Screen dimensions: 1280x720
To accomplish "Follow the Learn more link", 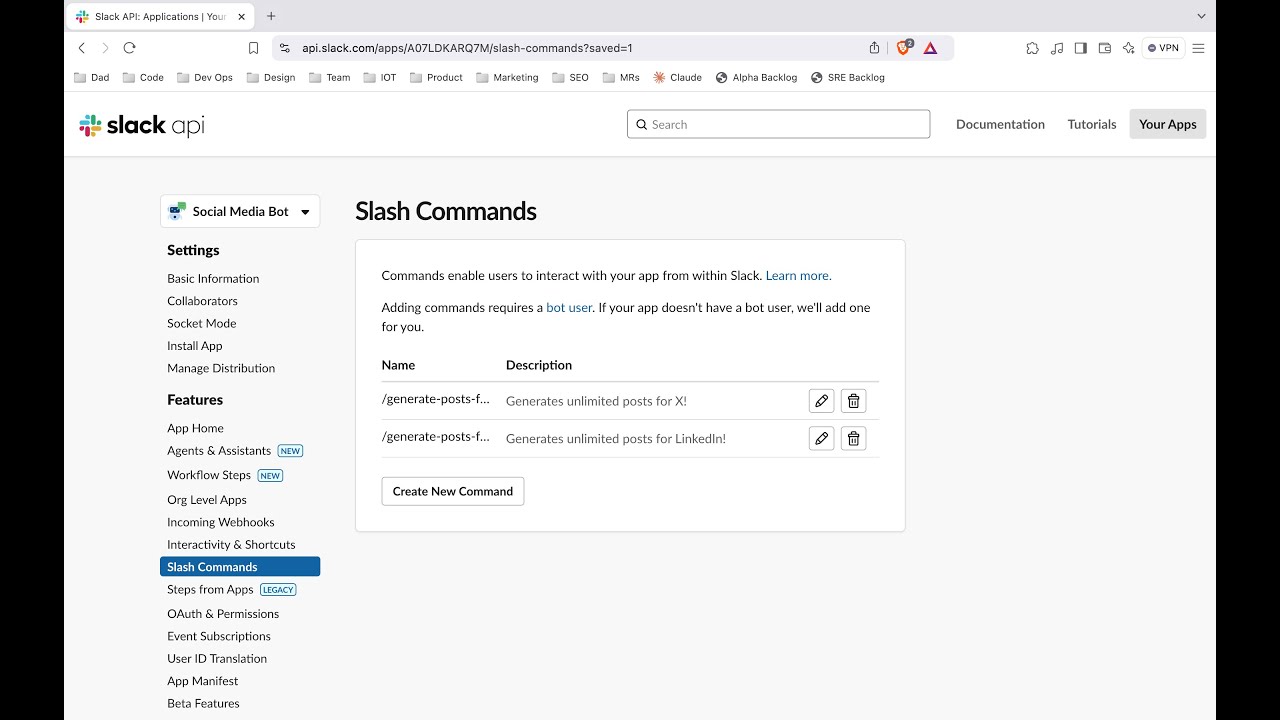I will coord(798,275).
